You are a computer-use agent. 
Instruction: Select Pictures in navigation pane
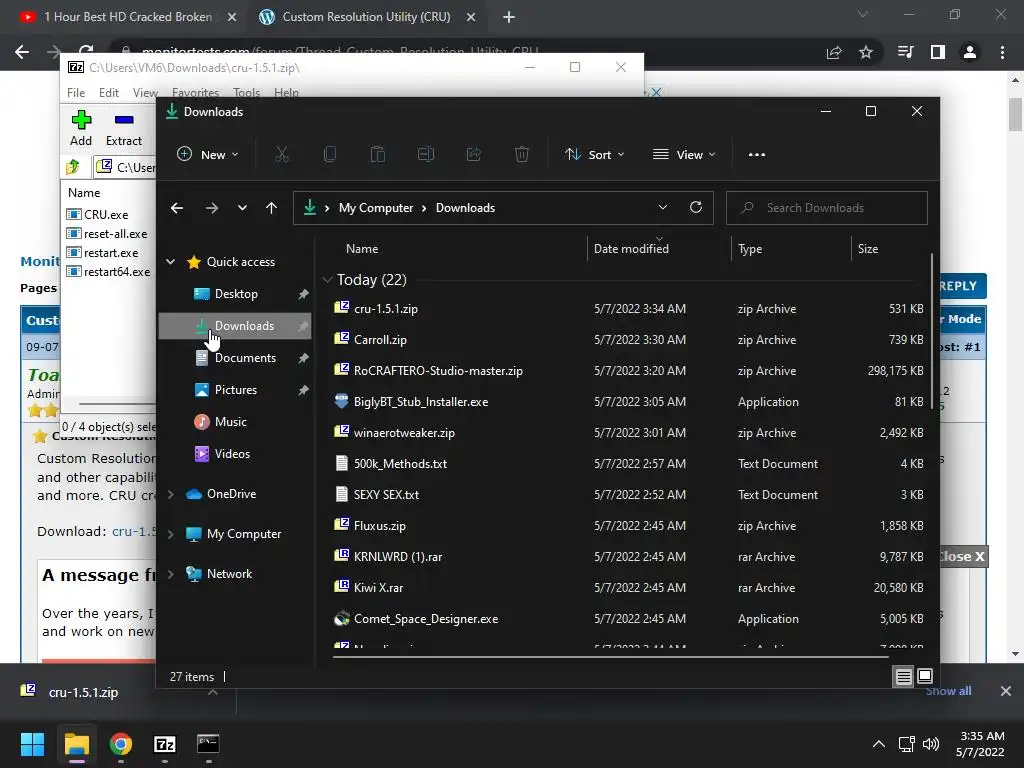[235, 390]
